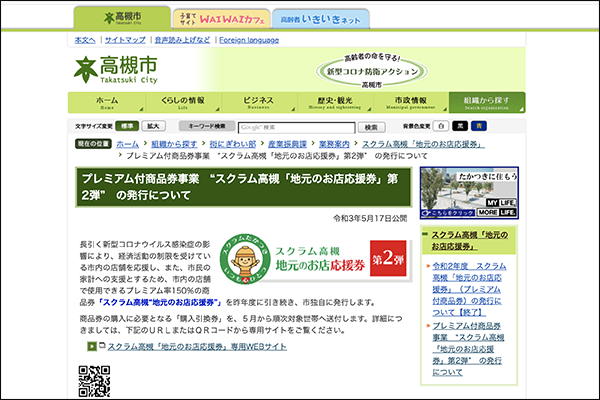Switch background color to white (白)
600x400 pixels.
[x=441, y=126]
